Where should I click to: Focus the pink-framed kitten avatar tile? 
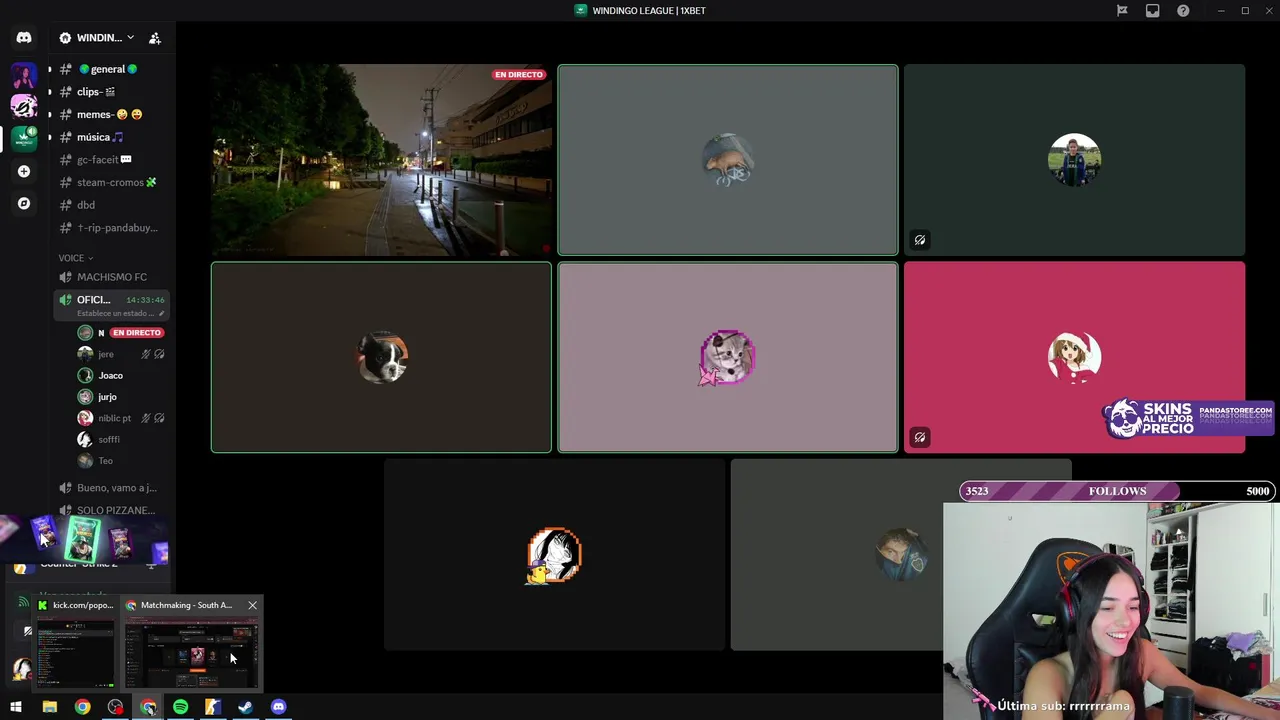click(x=728, y=357)
